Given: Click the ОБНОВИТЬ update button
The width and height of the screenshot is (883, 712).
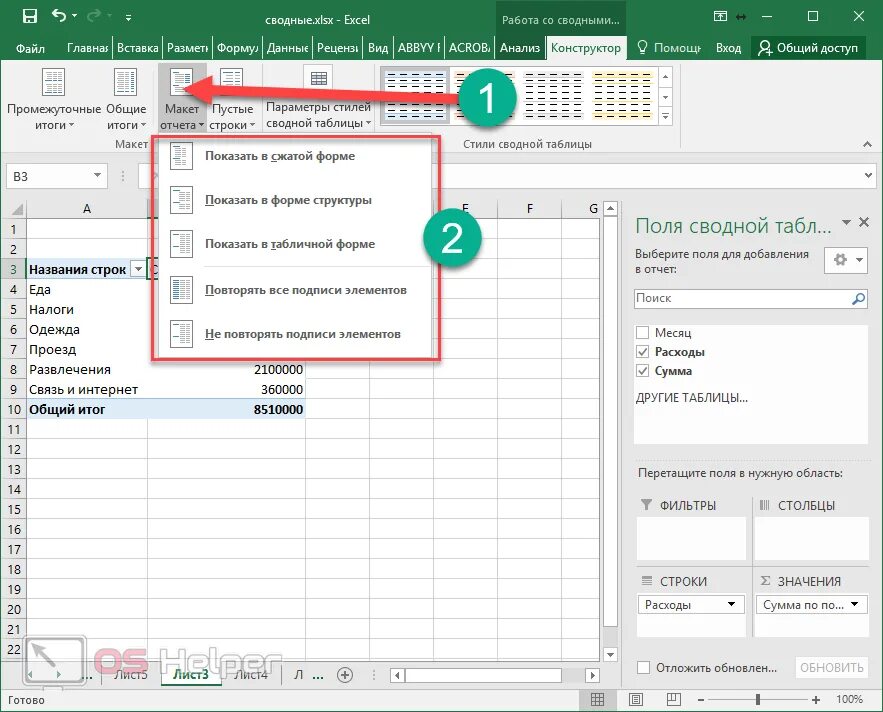Looking at the screenshot, I should pyautogui.click(x=832, y=668).
